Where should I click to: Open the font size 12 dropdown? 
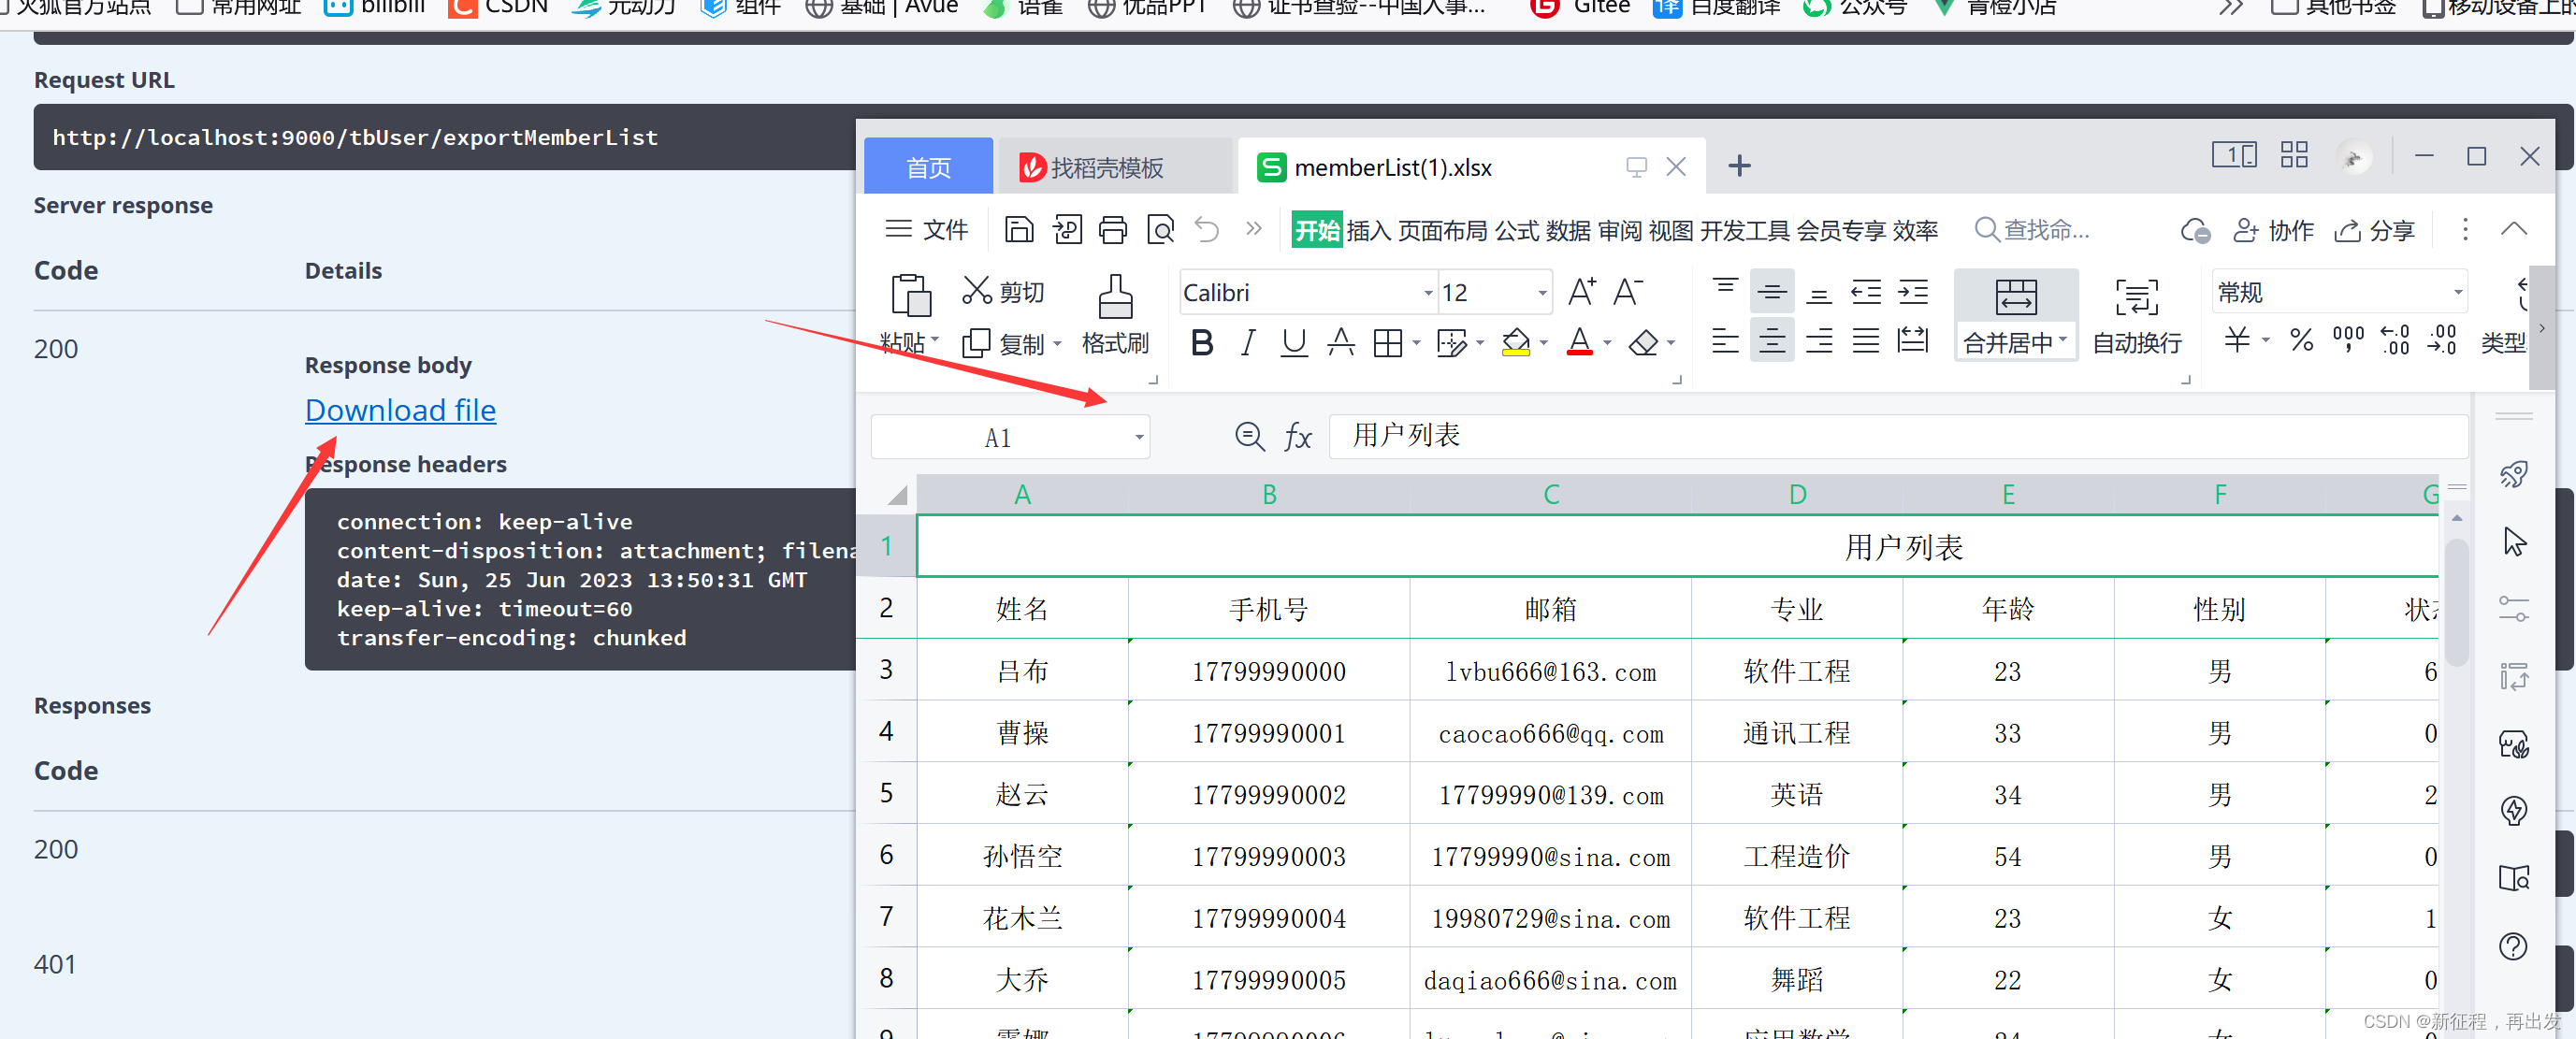coord(1542,293)
